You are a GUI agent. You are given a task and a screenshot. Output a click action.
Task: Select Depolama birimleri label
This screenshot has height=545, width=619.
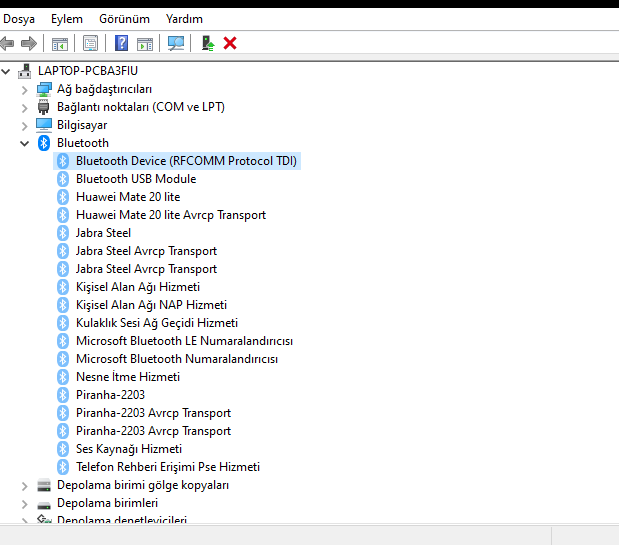[x=107, y=503]
